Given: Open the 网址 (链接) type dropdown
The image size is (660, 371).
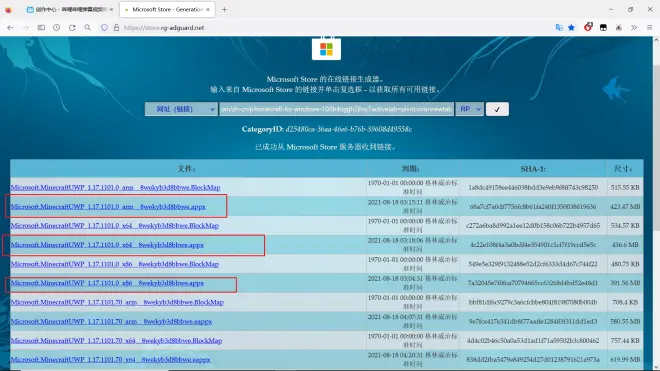Looking at the screenshot, I should (181, 109).
